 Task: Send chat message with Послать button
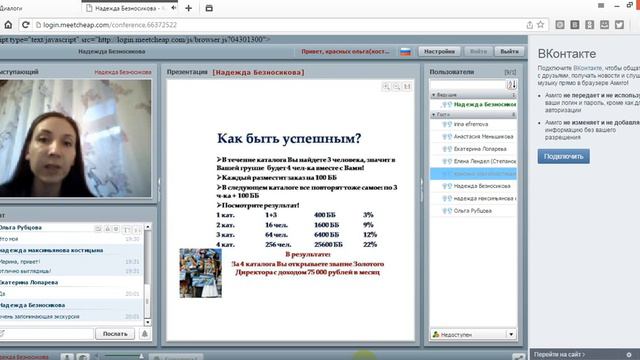pyautogui.click(x=115, y=333)
